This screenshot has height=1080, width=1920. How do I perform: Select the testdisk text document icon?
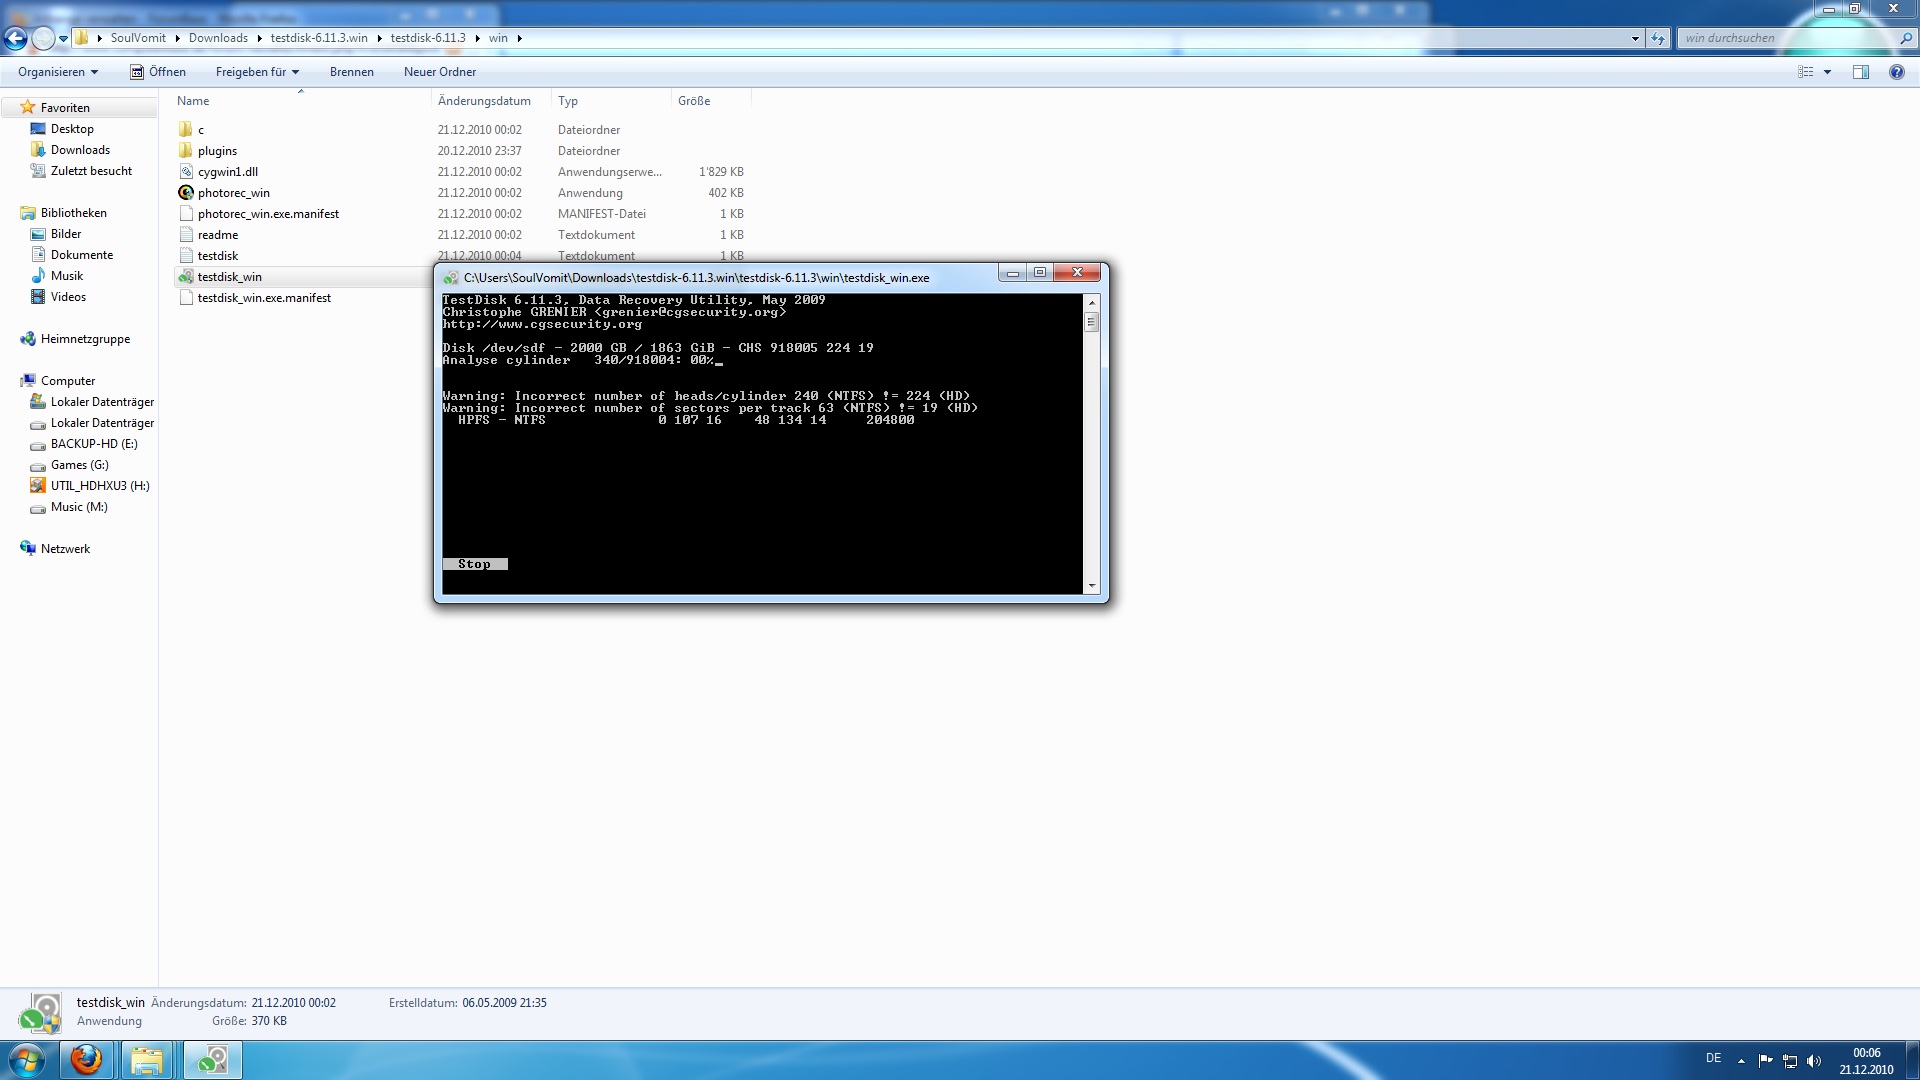[x=186, y=256]
